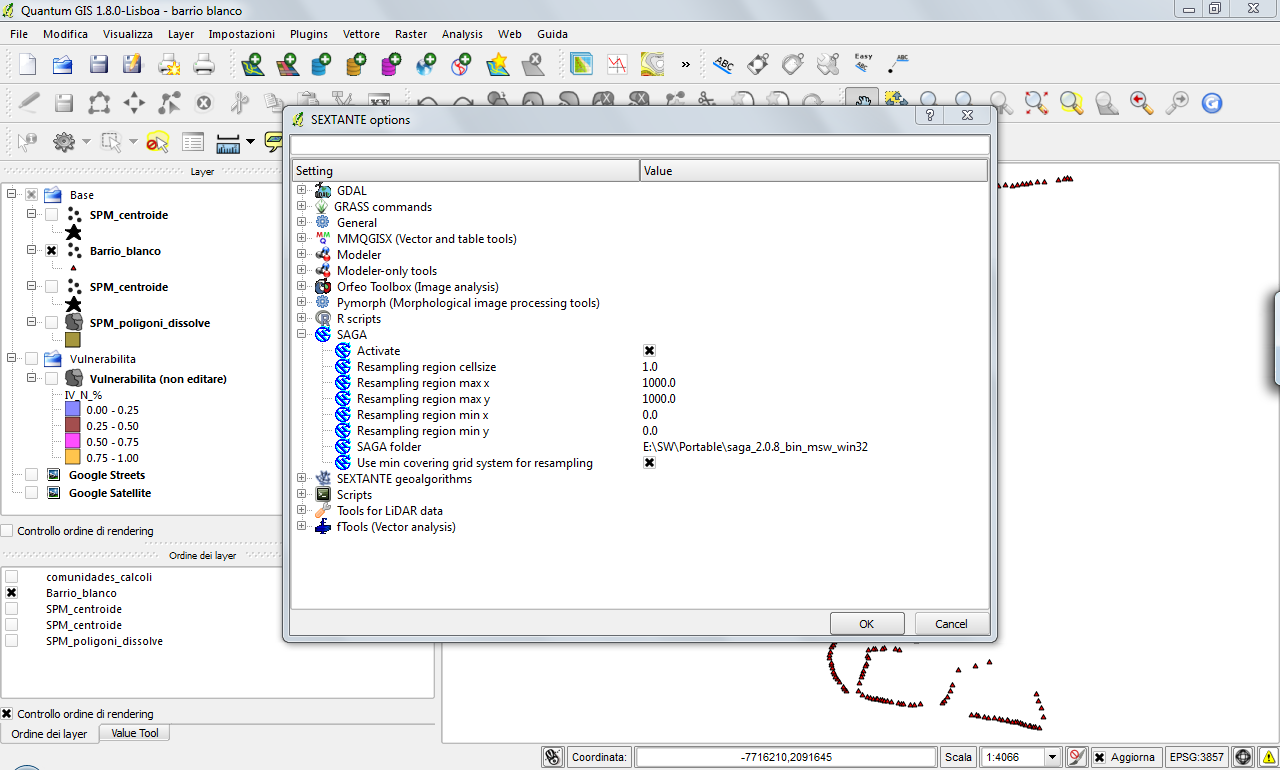Click OK in SEXTANTE options
The width and height of the screenshot is (1280, 770).
(866, 623)
